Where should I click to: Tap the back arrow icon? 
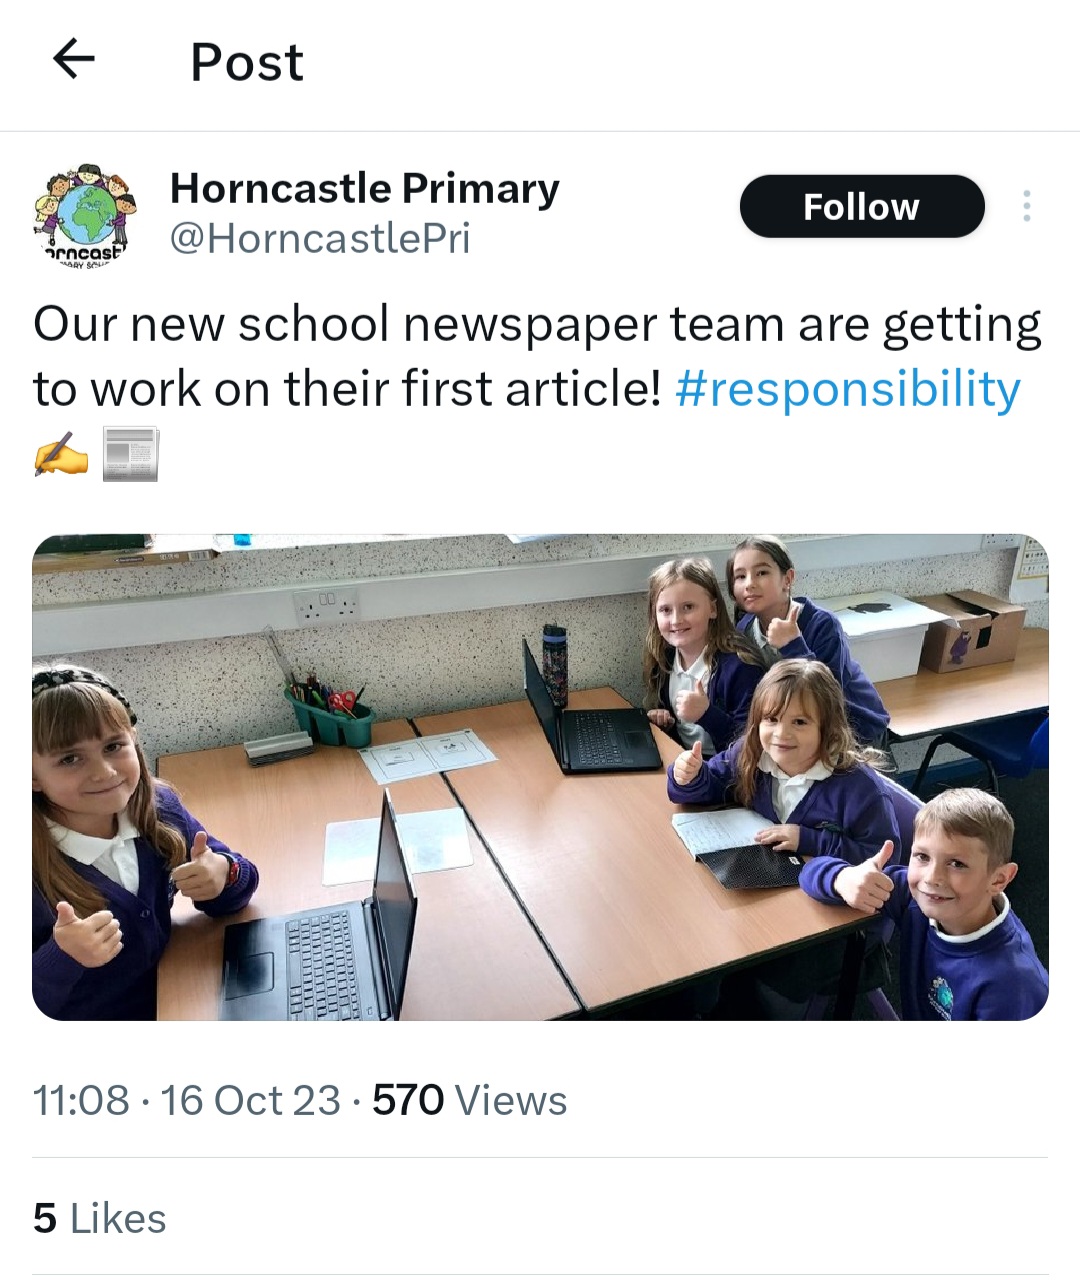pyautogui.click(x=73, y=59)
